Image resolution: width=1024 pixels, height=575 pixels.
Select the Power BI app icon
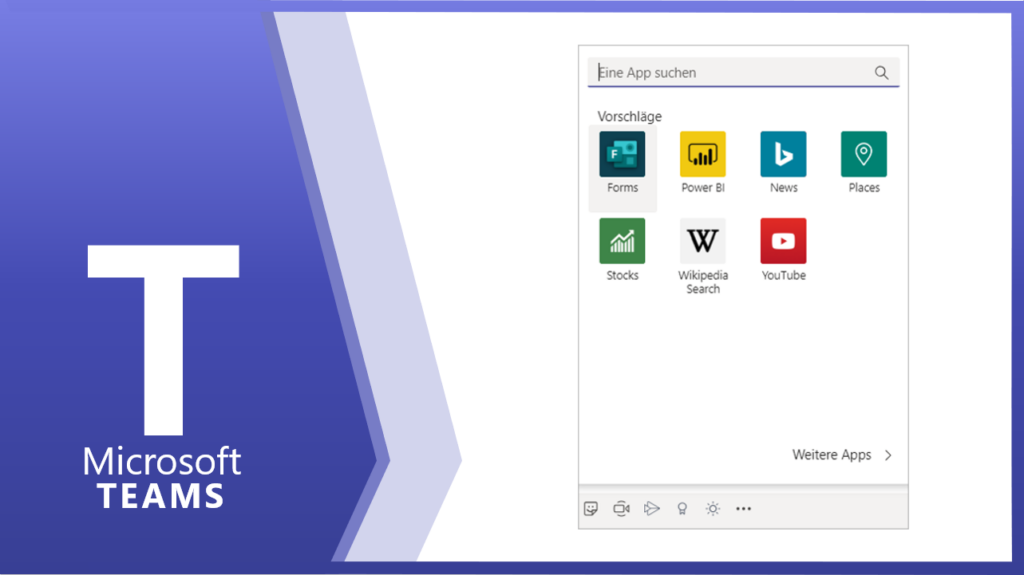coord(703,154)
